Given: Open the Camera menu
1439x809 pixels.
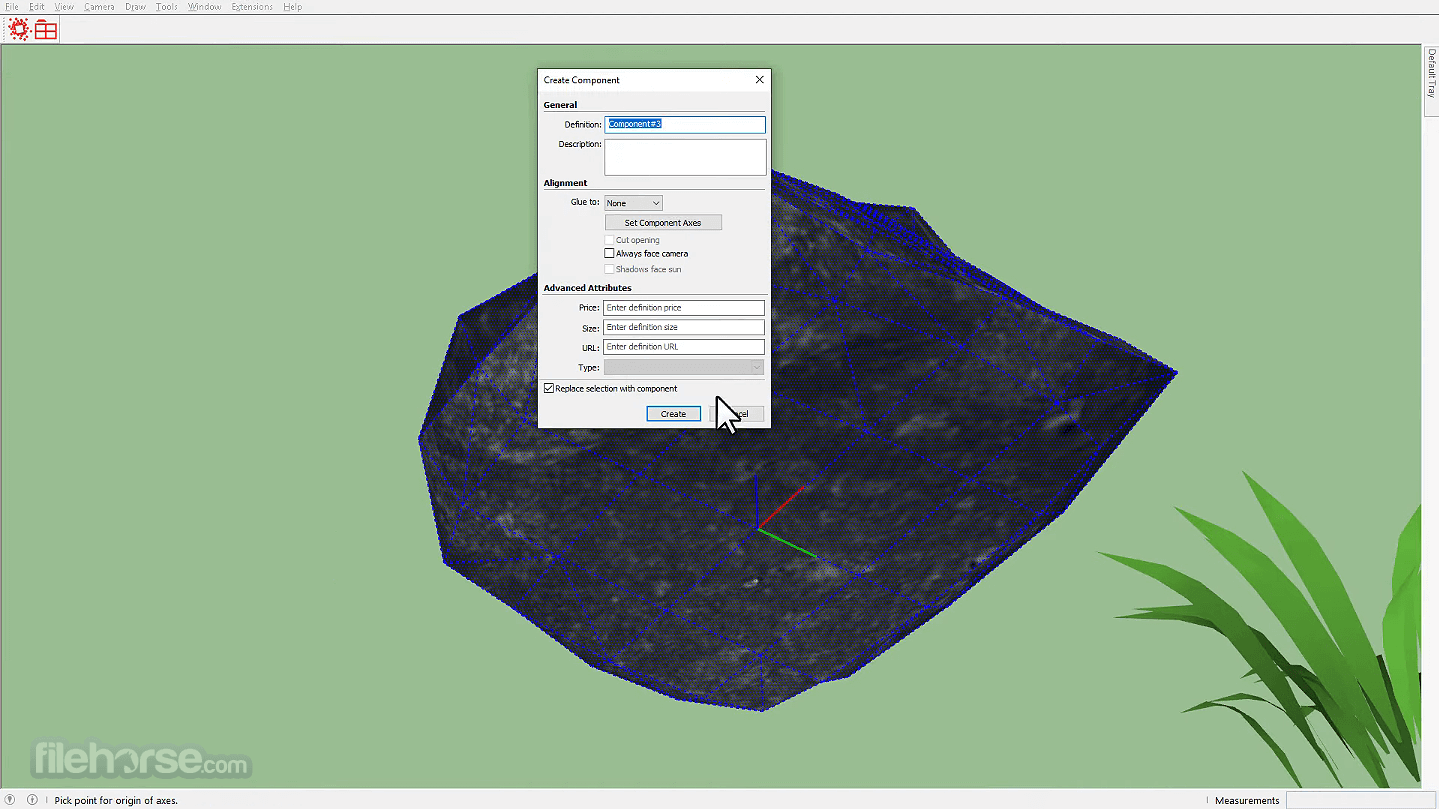Looking at the screenshot, I should click(99, 7).
